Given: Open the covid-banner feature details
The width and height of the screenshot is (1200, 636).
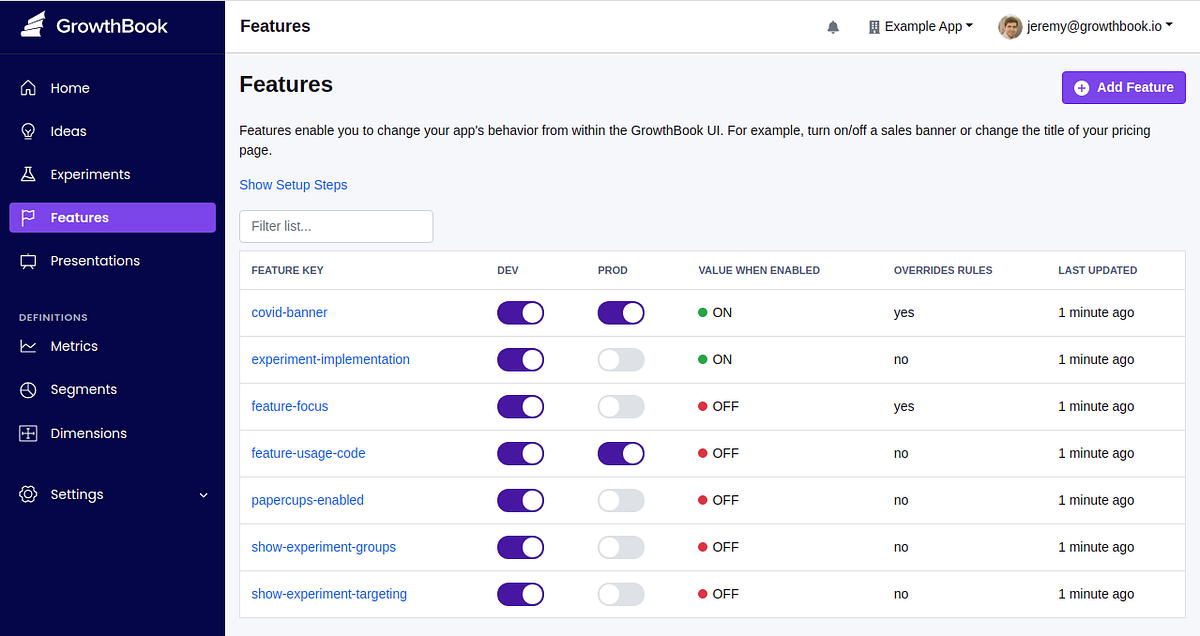Looking at the screenshot, I should pos(289,312).
